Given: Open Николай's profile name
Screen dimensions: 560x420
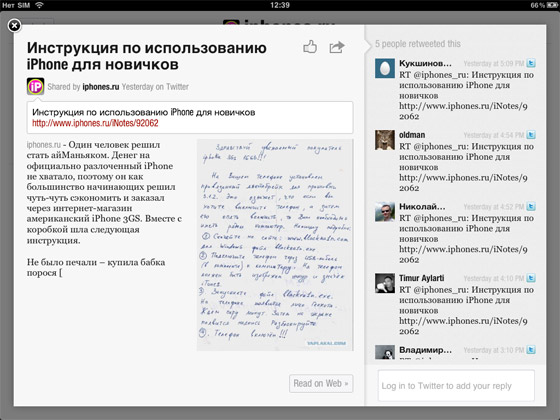Looking at the screenshot, I should (x=422, y=207).
